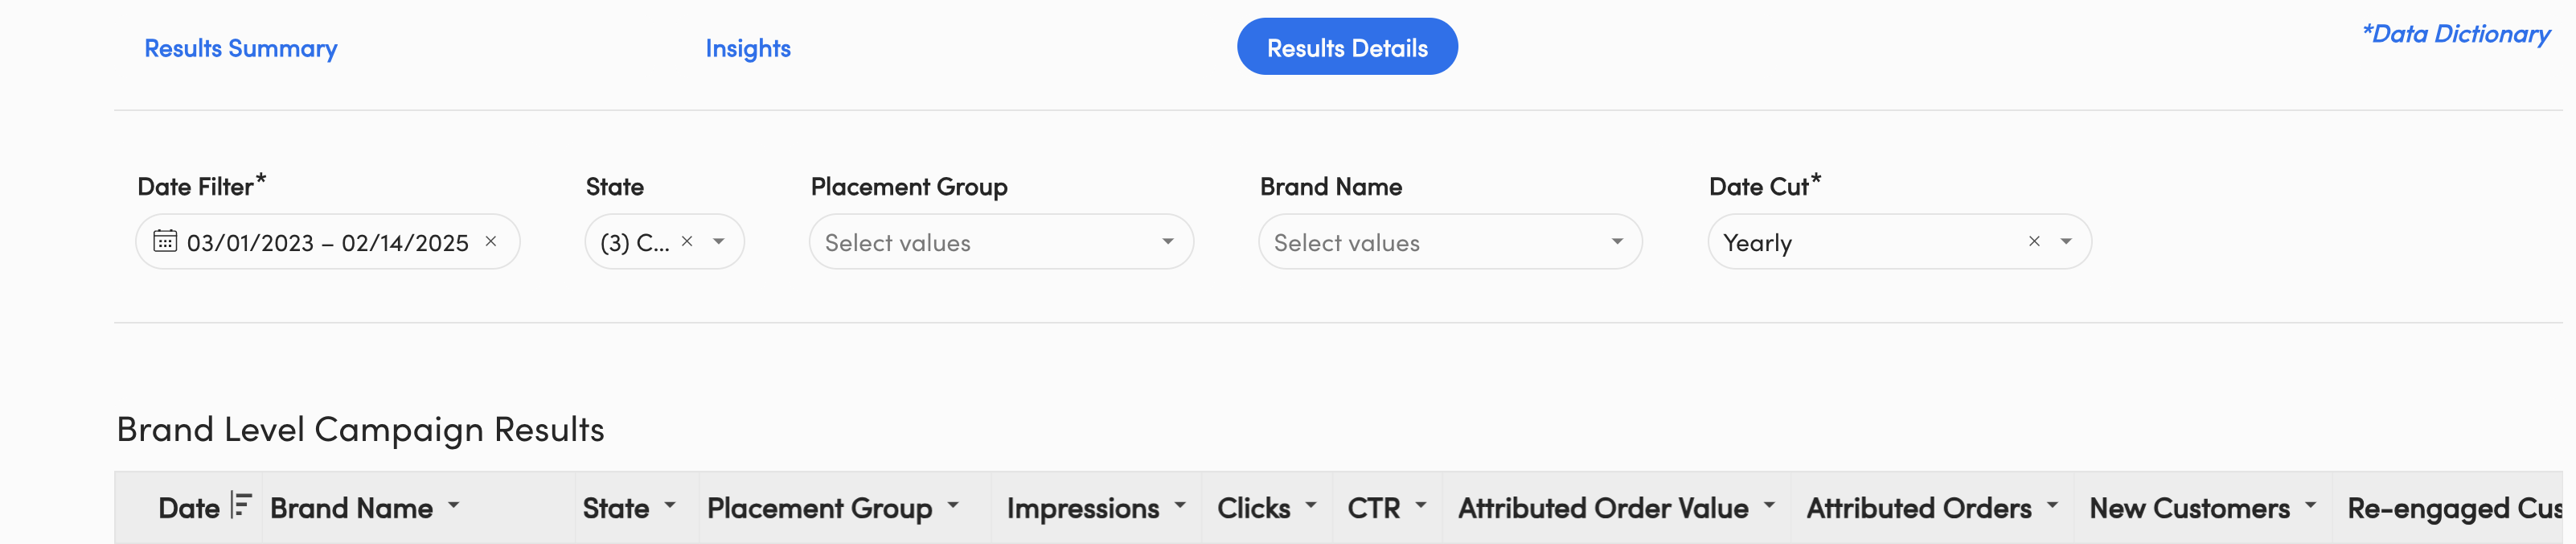This screenshot has width=2576, height=544.
Task: Click the Date Filter range input field
Action: 327,241
